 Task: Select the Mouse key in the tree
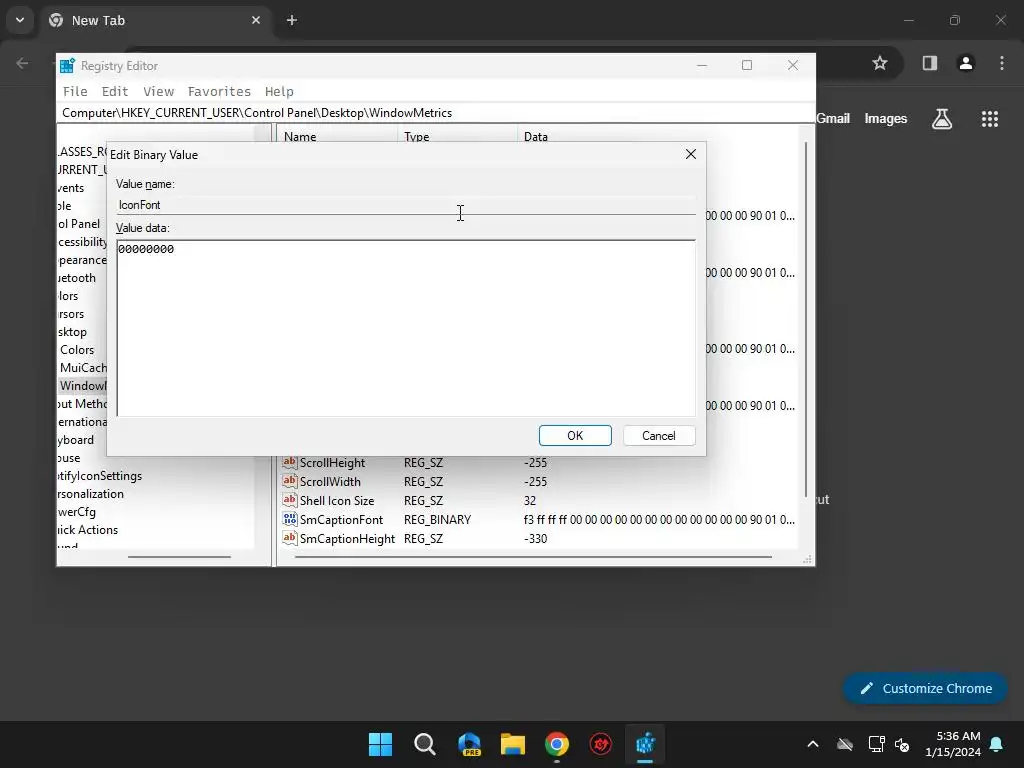coord(69,458)
